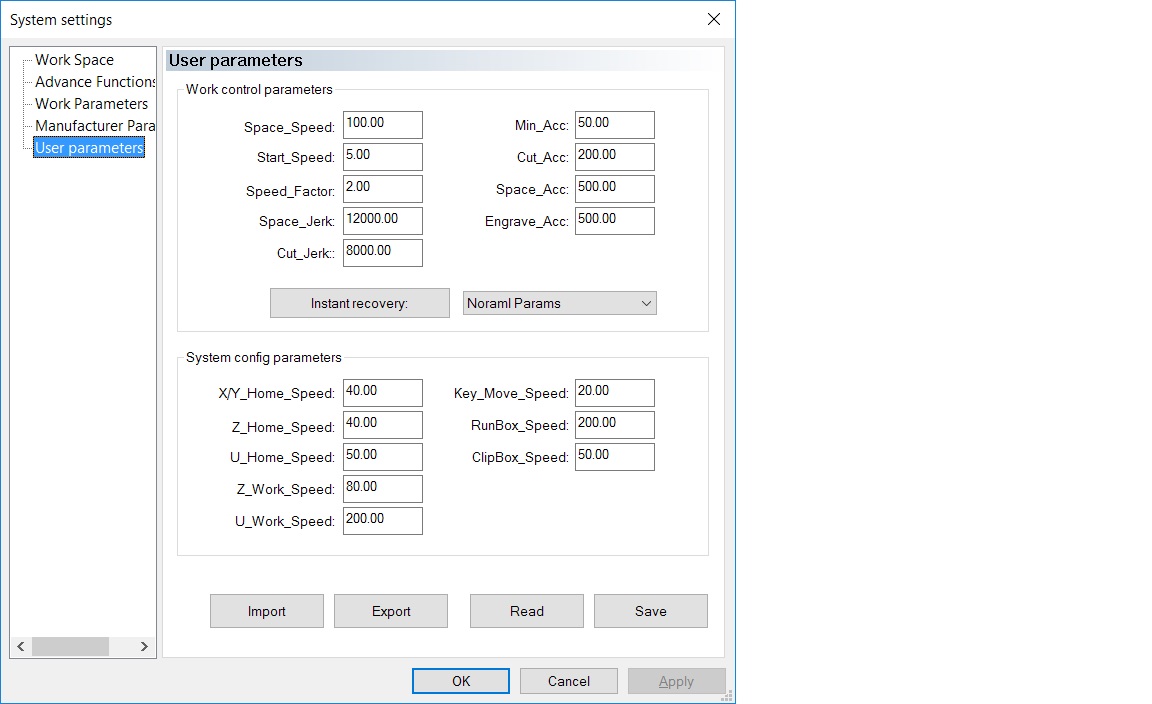The image size is (1152, 704).
Task: Confirm settings with OK
Action: point(461,681)
